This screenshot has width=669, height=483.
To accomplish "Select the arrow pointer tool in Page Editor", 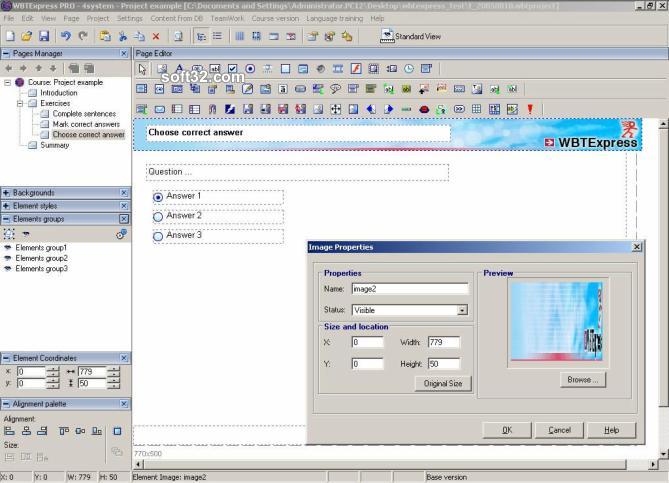I will click(143, 69).
